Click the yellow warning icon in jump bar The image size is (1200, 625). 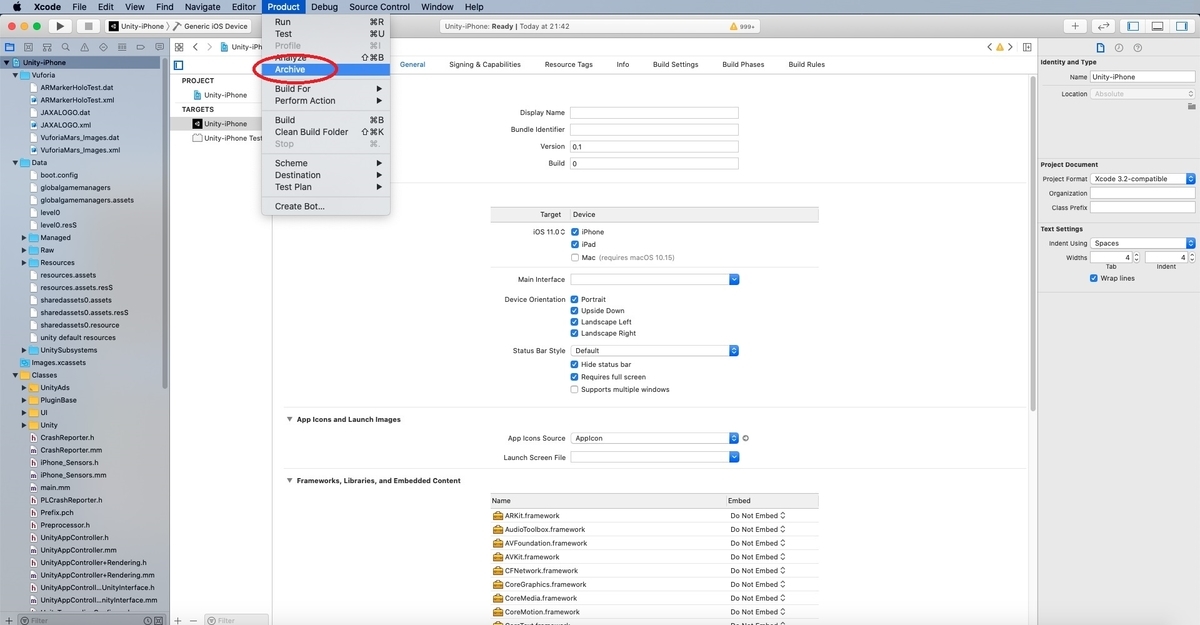click(x=998, y=47)
